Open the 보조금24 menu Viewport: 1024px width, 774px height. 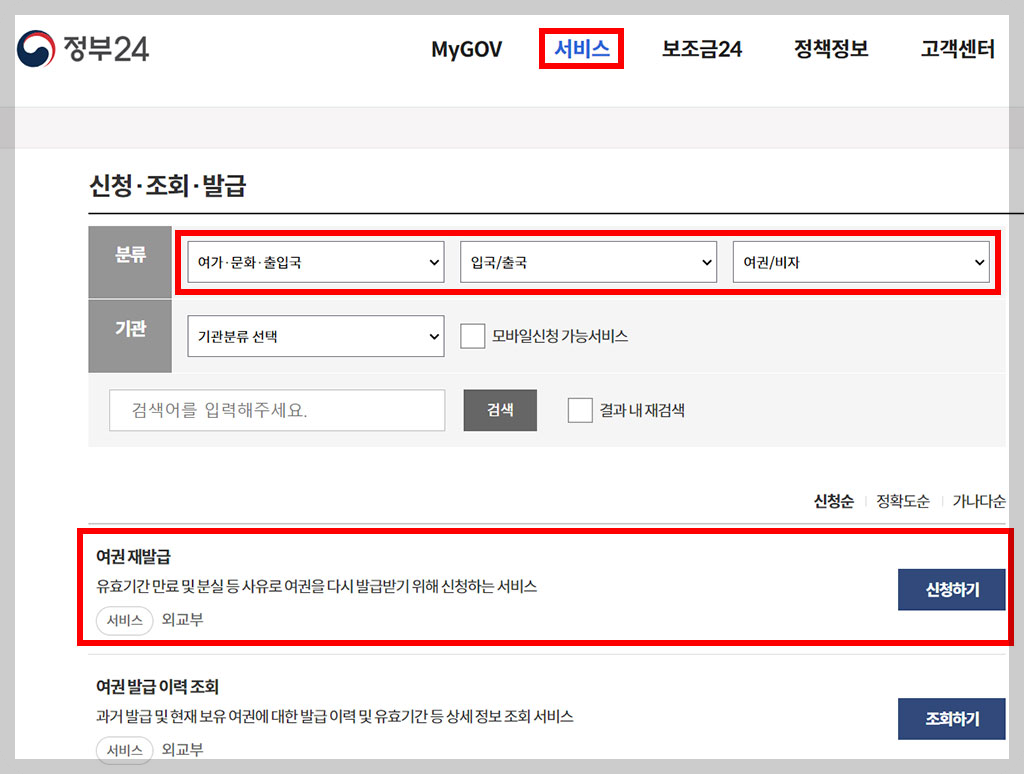pyautogui.click(x=701, y=48)
